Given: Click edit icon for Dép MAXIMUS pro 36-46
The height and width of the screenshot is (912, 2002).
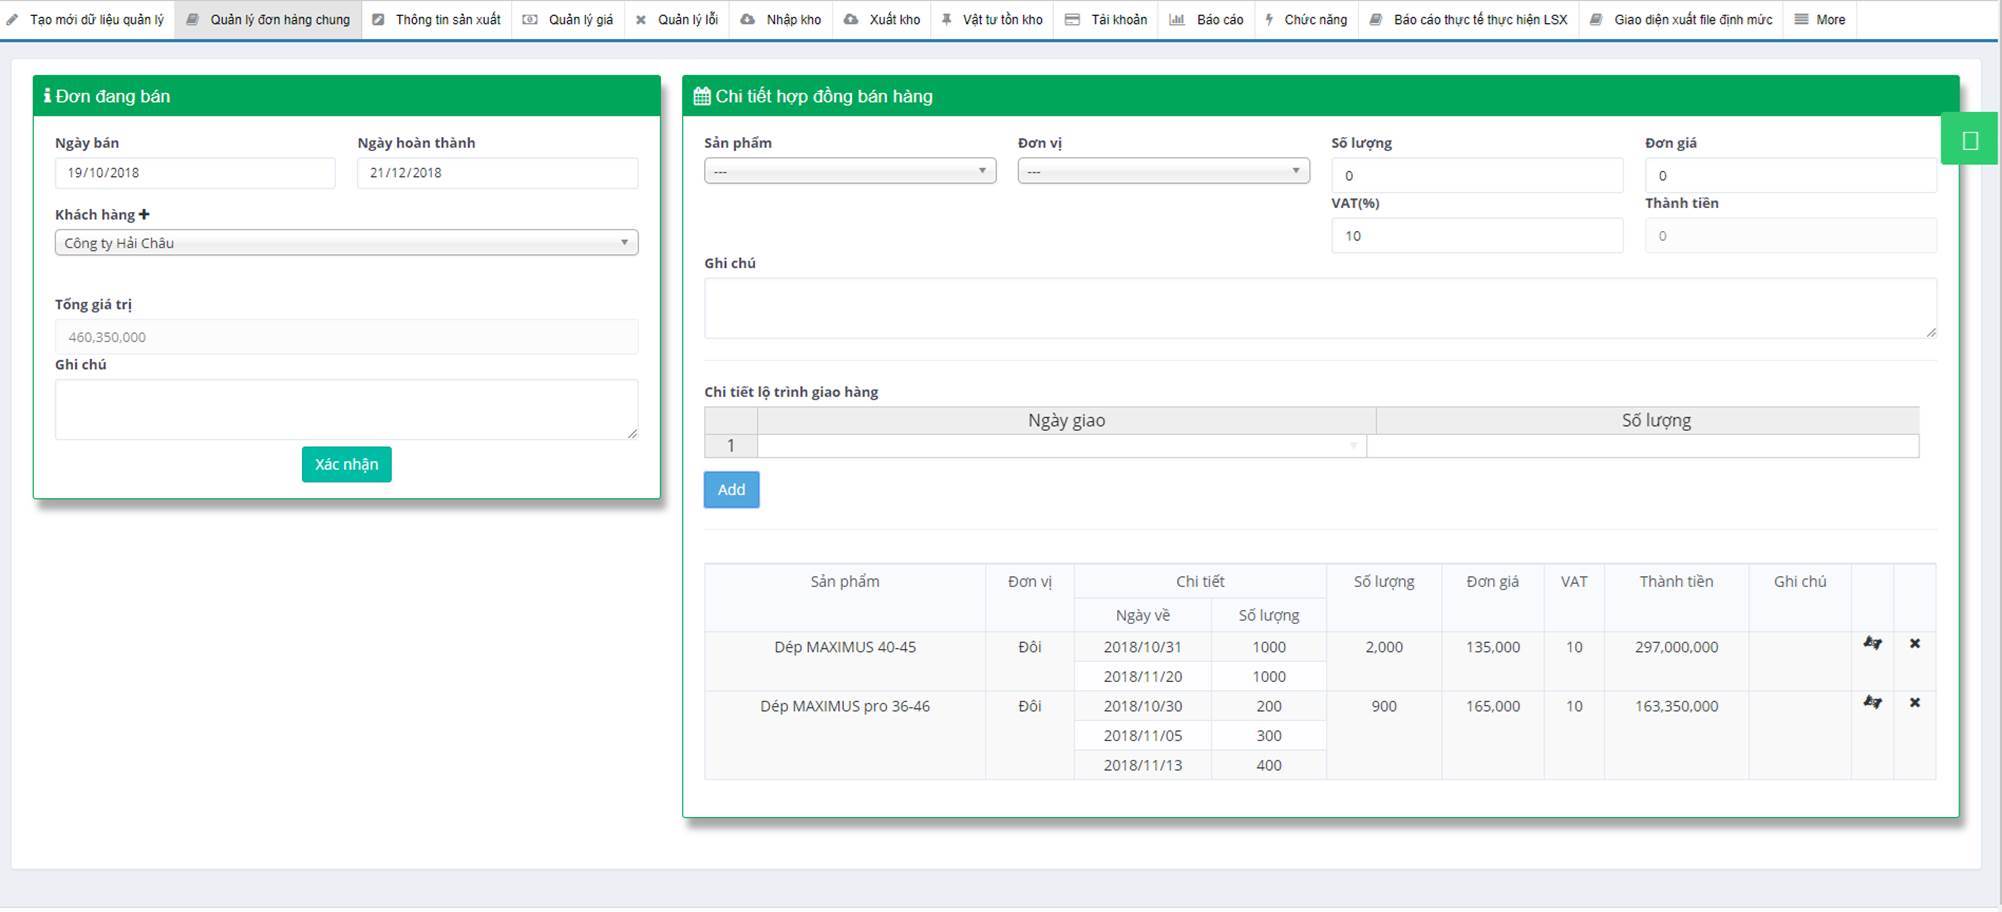Looking at the screenshot, I should click(x=1872, y=702).
